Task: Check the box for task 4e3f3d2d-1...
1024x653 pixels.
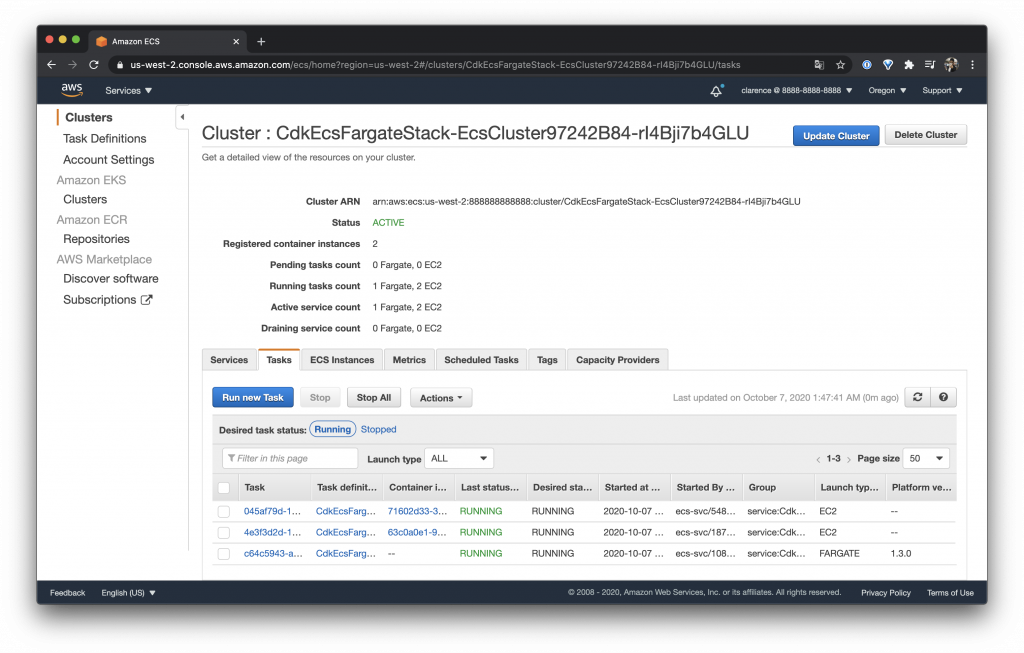Action: tap(224, 532)
